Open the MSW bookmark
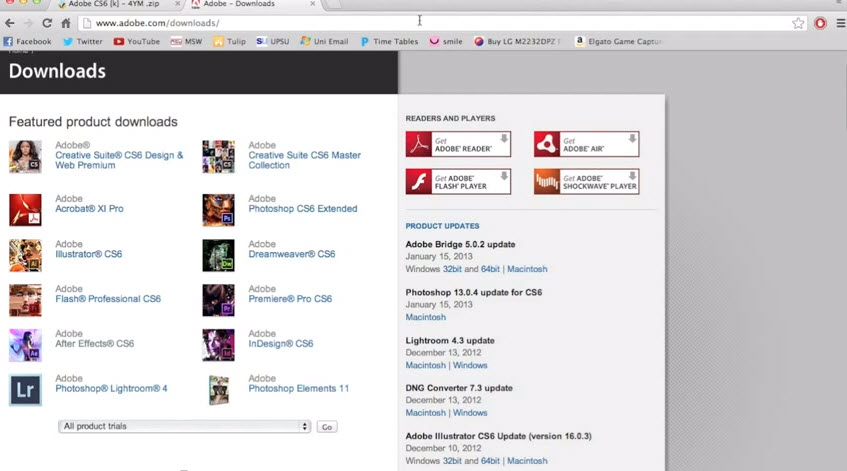 [x=186, y=42]
